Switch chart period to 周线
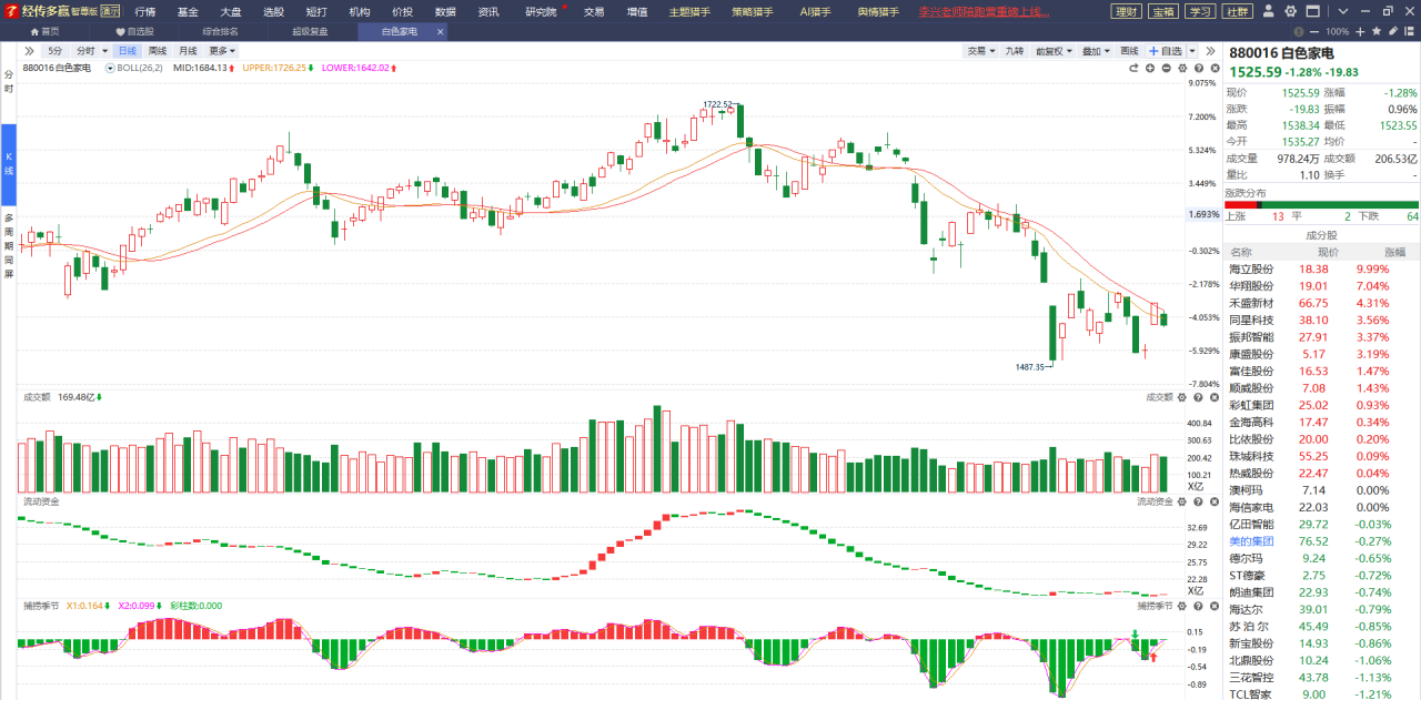Image resolution: width=1421 pixels, height=701 pixels. (x=158, y=51)
